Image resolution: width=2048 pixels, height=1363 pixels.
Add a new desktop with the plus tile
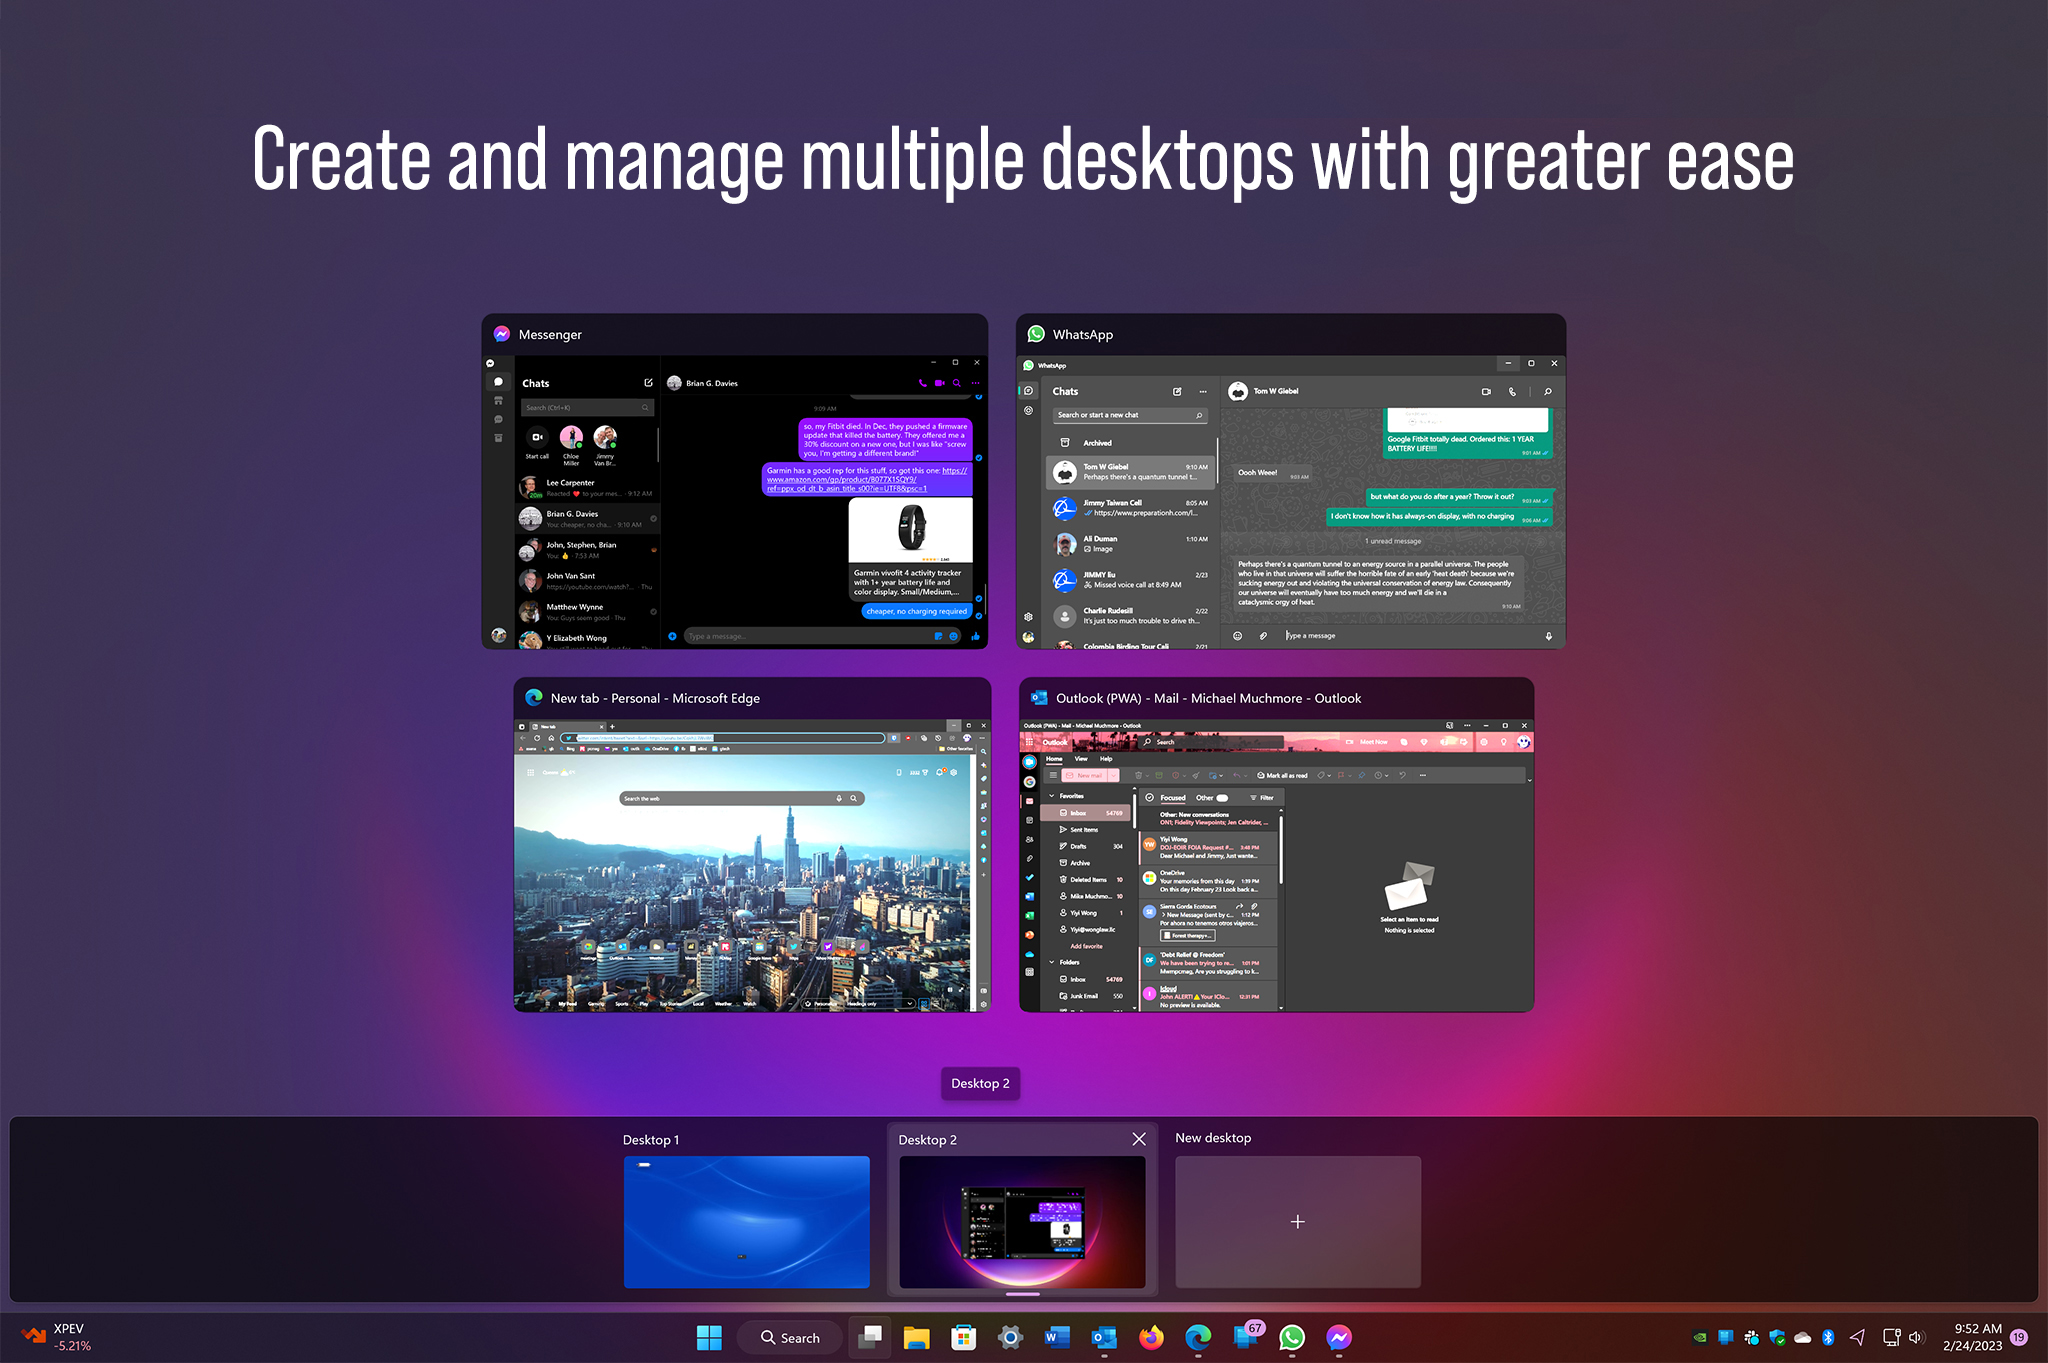(x=1298, y=1222)
